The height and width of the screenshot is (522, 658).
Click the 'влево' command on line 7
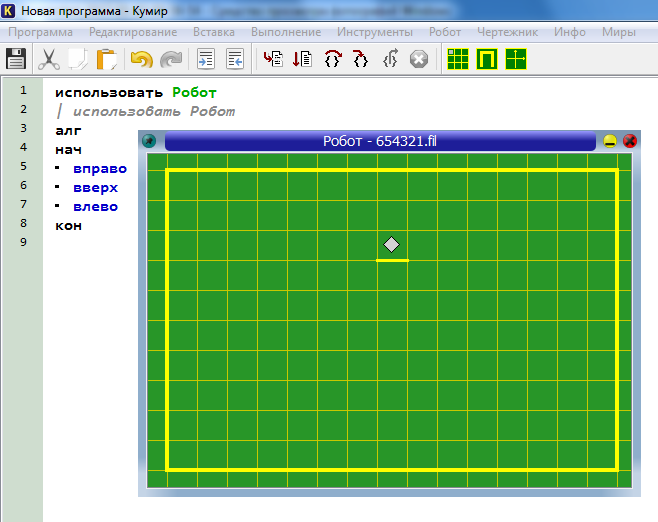pos(95,207)
